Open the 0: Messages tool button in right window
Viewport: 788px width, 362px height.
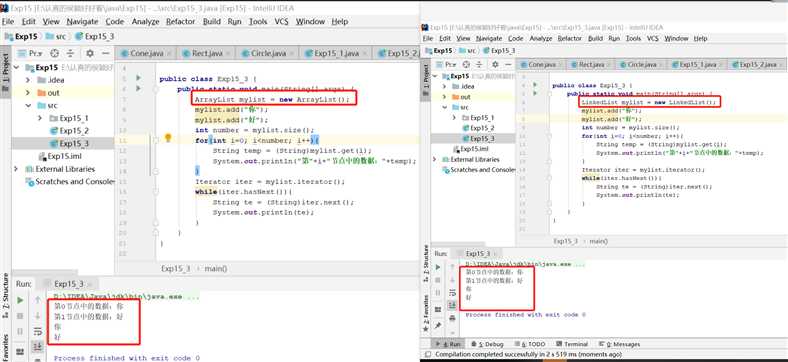point(619,344)
